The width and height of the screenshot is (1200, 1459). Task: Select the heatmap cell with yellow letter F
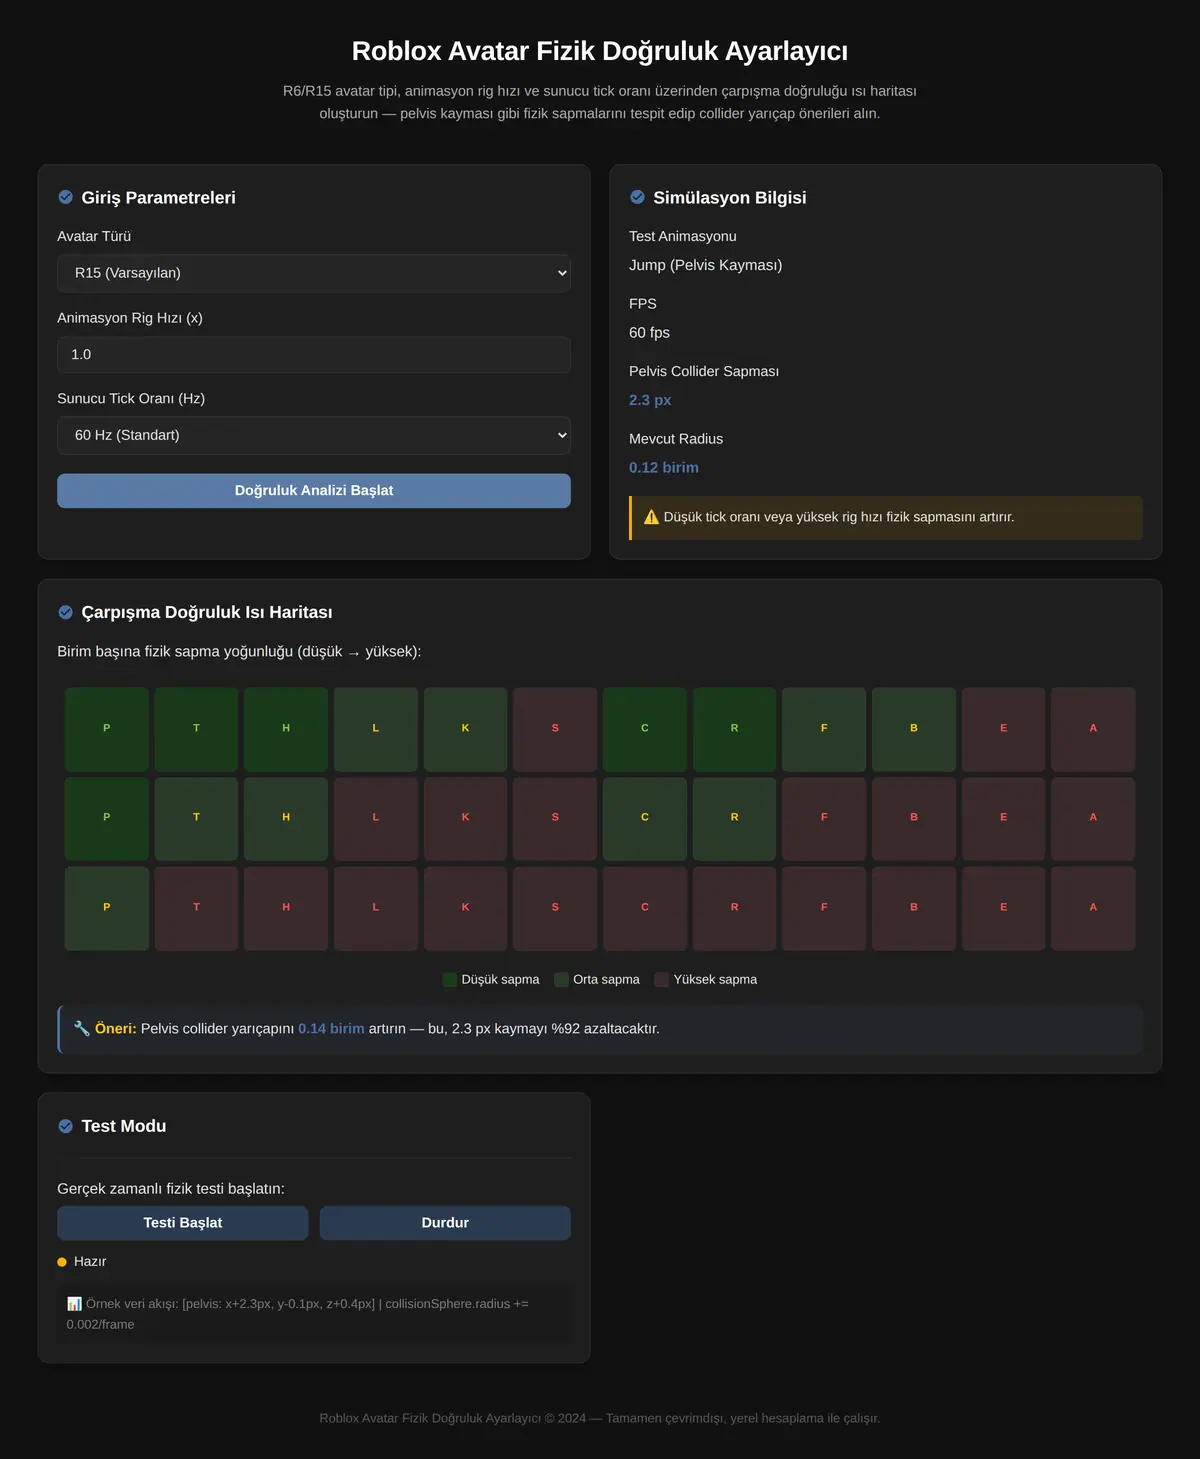click(x=824, y=729)
